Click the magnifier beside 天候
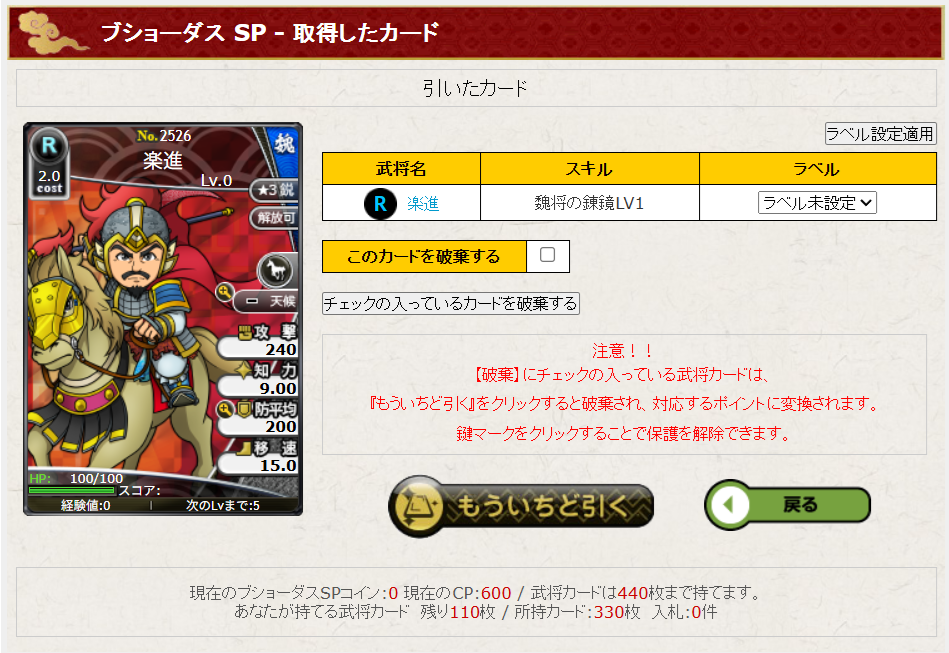The height and width of the screenshot is (653, 949). pos(224,292)
